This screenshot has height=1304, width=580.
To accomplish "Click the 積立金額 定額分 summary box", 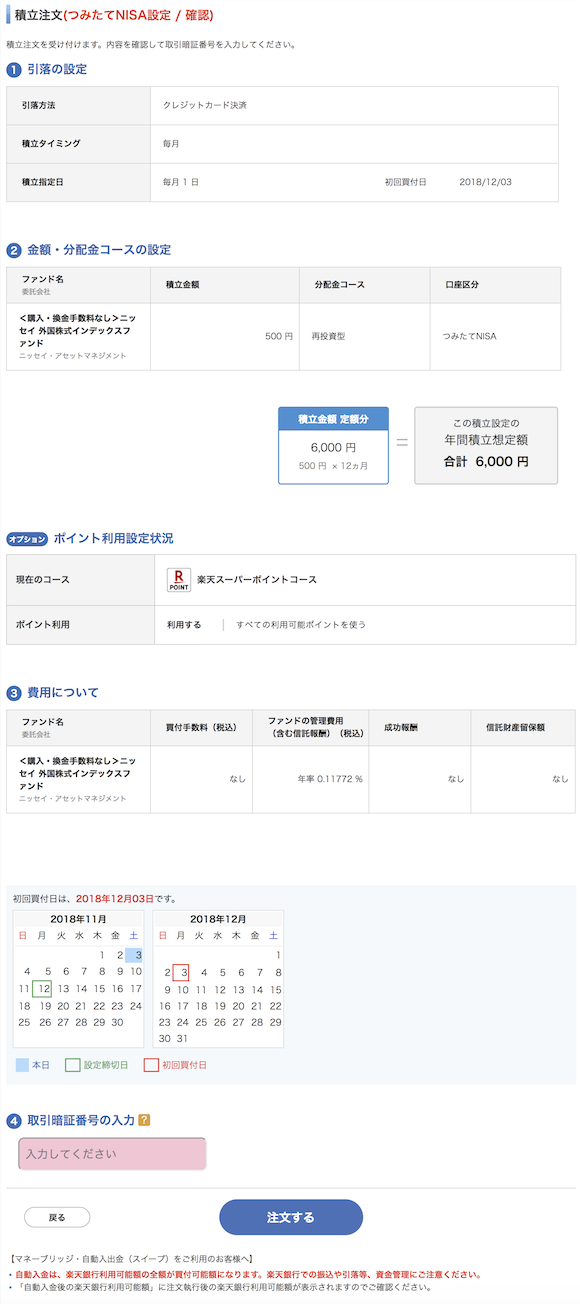I will pos(333,445).
